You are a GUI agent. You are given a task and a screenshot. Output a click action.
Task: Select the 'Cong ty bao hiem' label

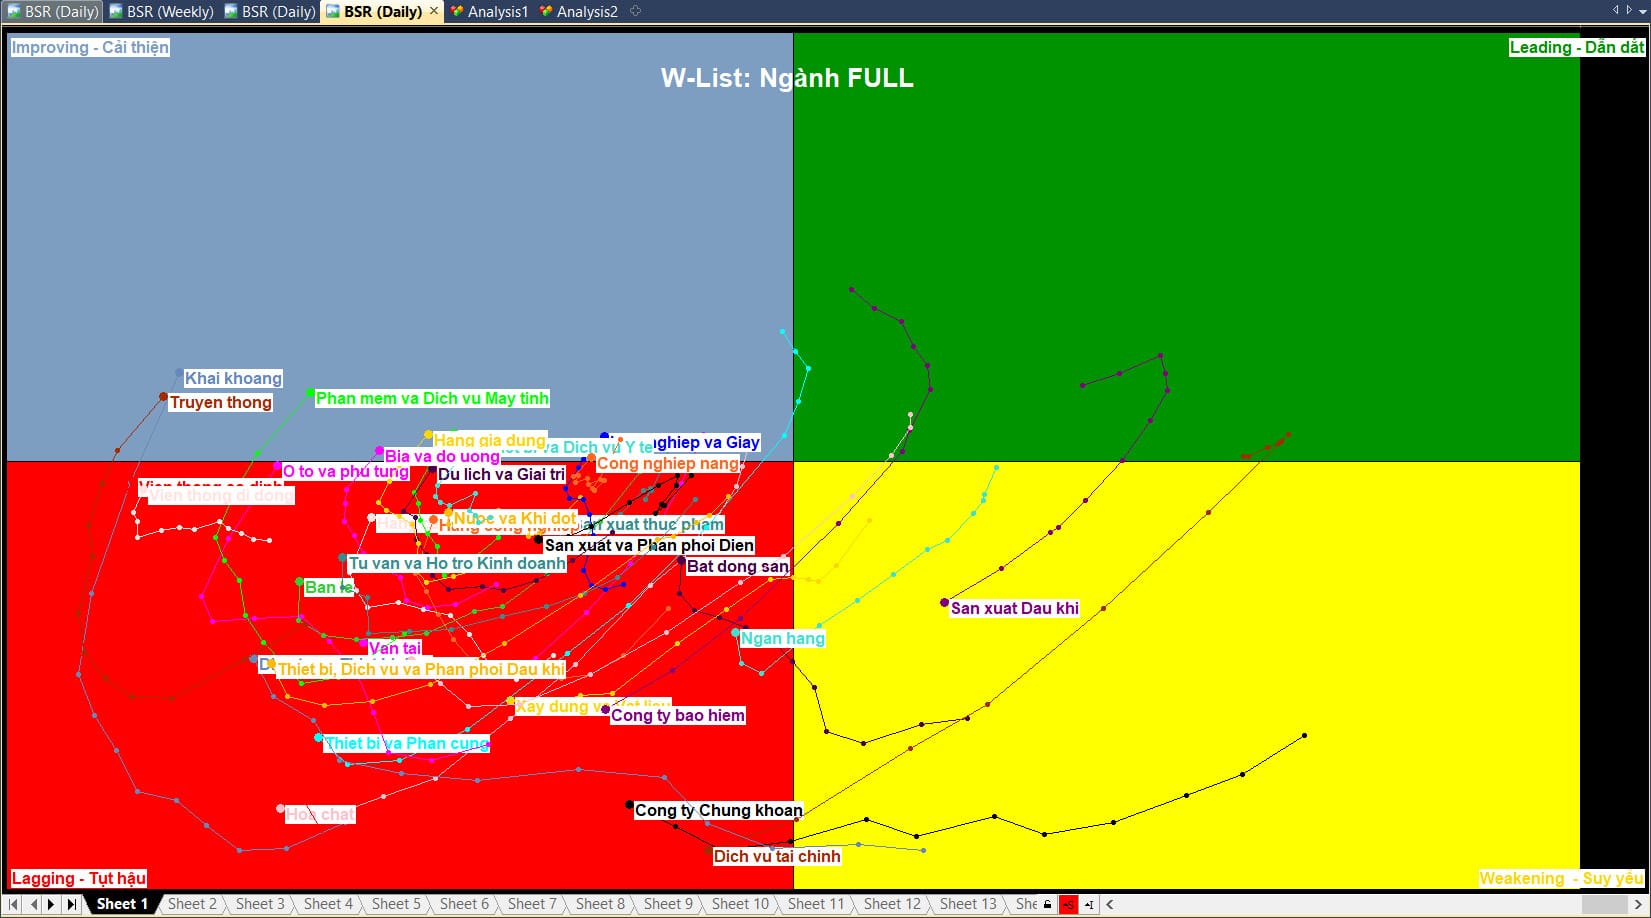tap(678, 715)
